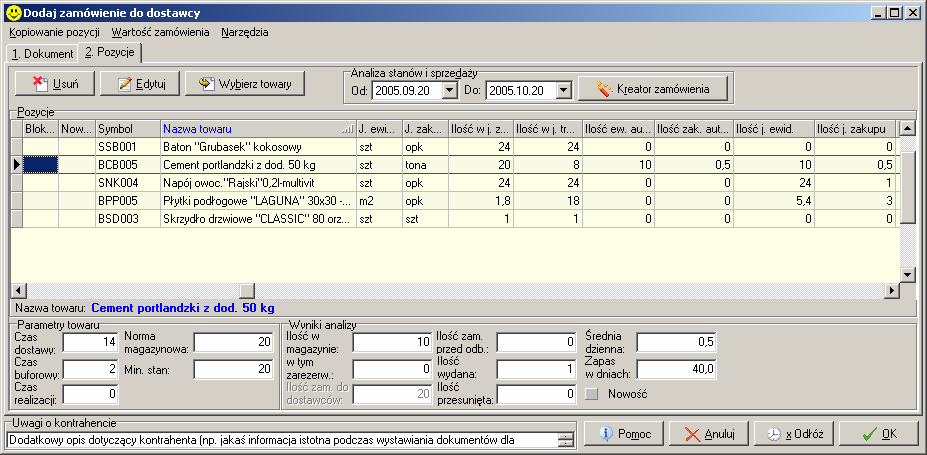The height and width of the screenshot is (455, 927).
Task: Click the Ilość j. ewid. column header
Action: tap(773, 129)
